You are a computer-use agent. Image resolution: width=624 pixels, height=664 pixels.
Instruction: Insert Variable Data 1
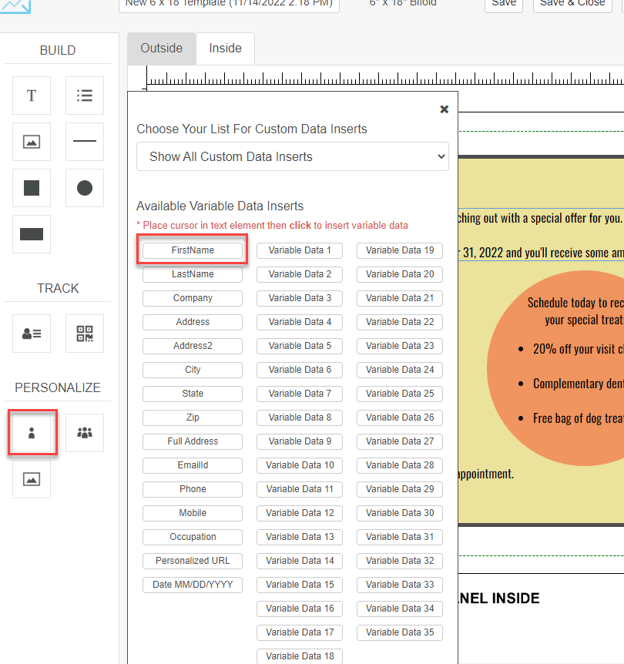[300, 250]
